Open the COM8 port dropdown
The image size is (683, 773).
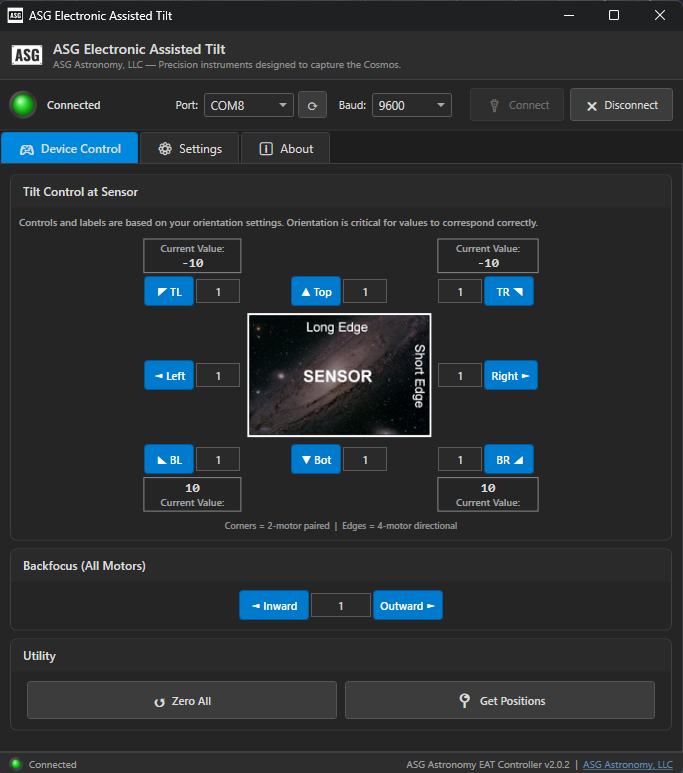248,105
